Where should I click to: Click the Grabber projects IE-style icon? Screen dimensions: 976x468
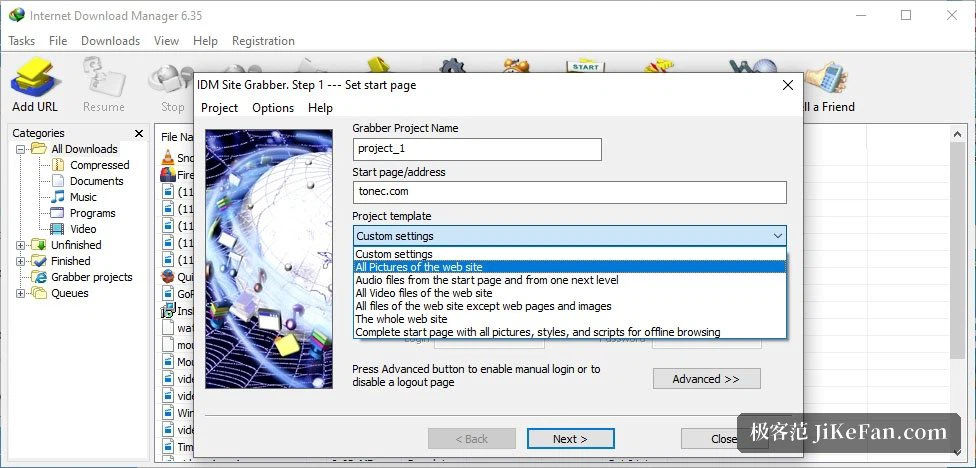pyautogui.click(x=39, y=277)
